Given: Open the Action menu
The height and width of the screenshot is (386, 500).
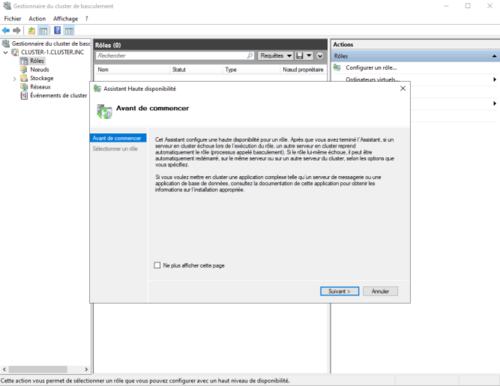Looking at the screenshot, I should 37,19.
